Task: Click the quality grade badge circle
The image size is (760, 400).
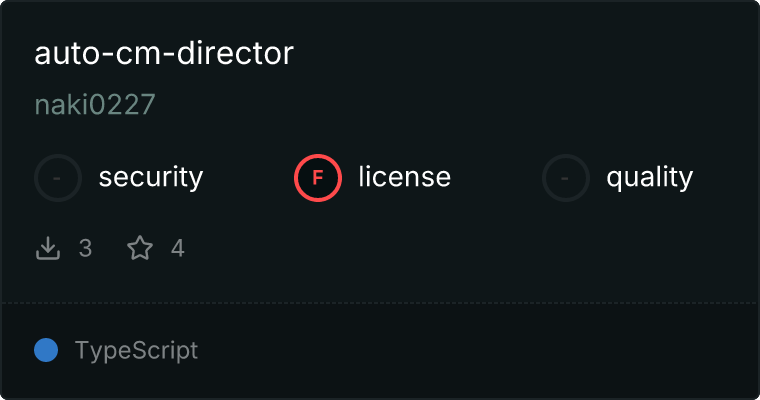Action: click(566, 178)
